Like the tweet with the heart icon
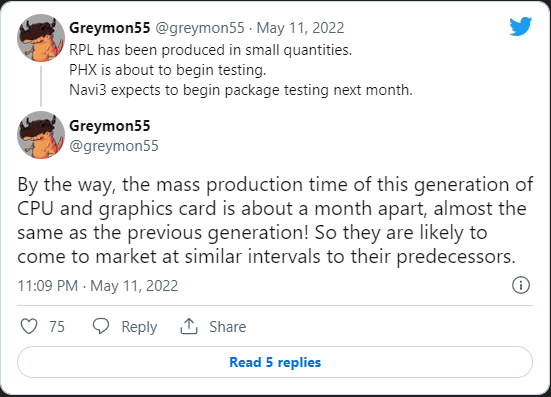 point(29,326)
